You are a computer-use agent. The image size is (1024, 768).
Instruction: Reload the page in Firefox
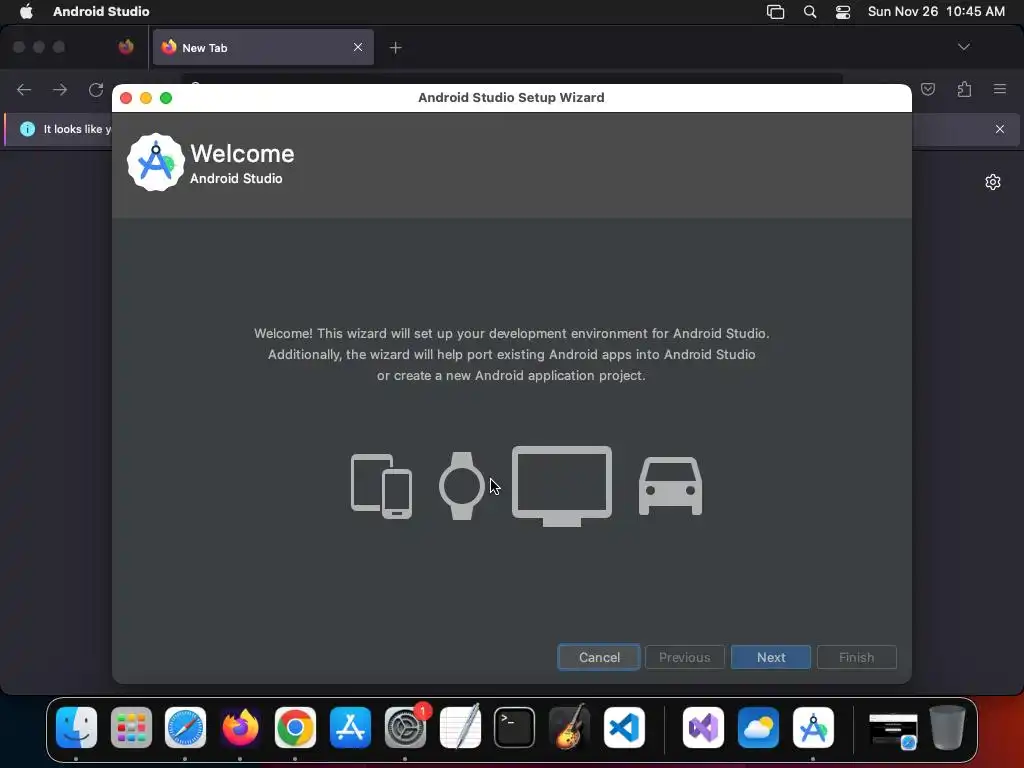coord(96,89)
